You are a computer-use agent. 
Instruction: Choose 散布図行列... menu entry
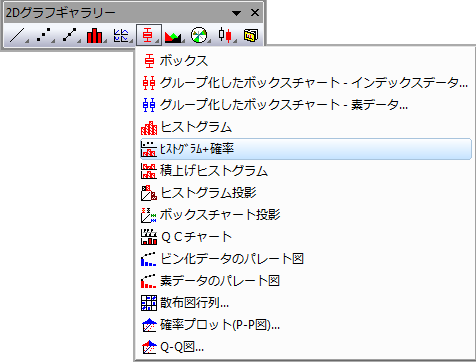tap(306, 303)
